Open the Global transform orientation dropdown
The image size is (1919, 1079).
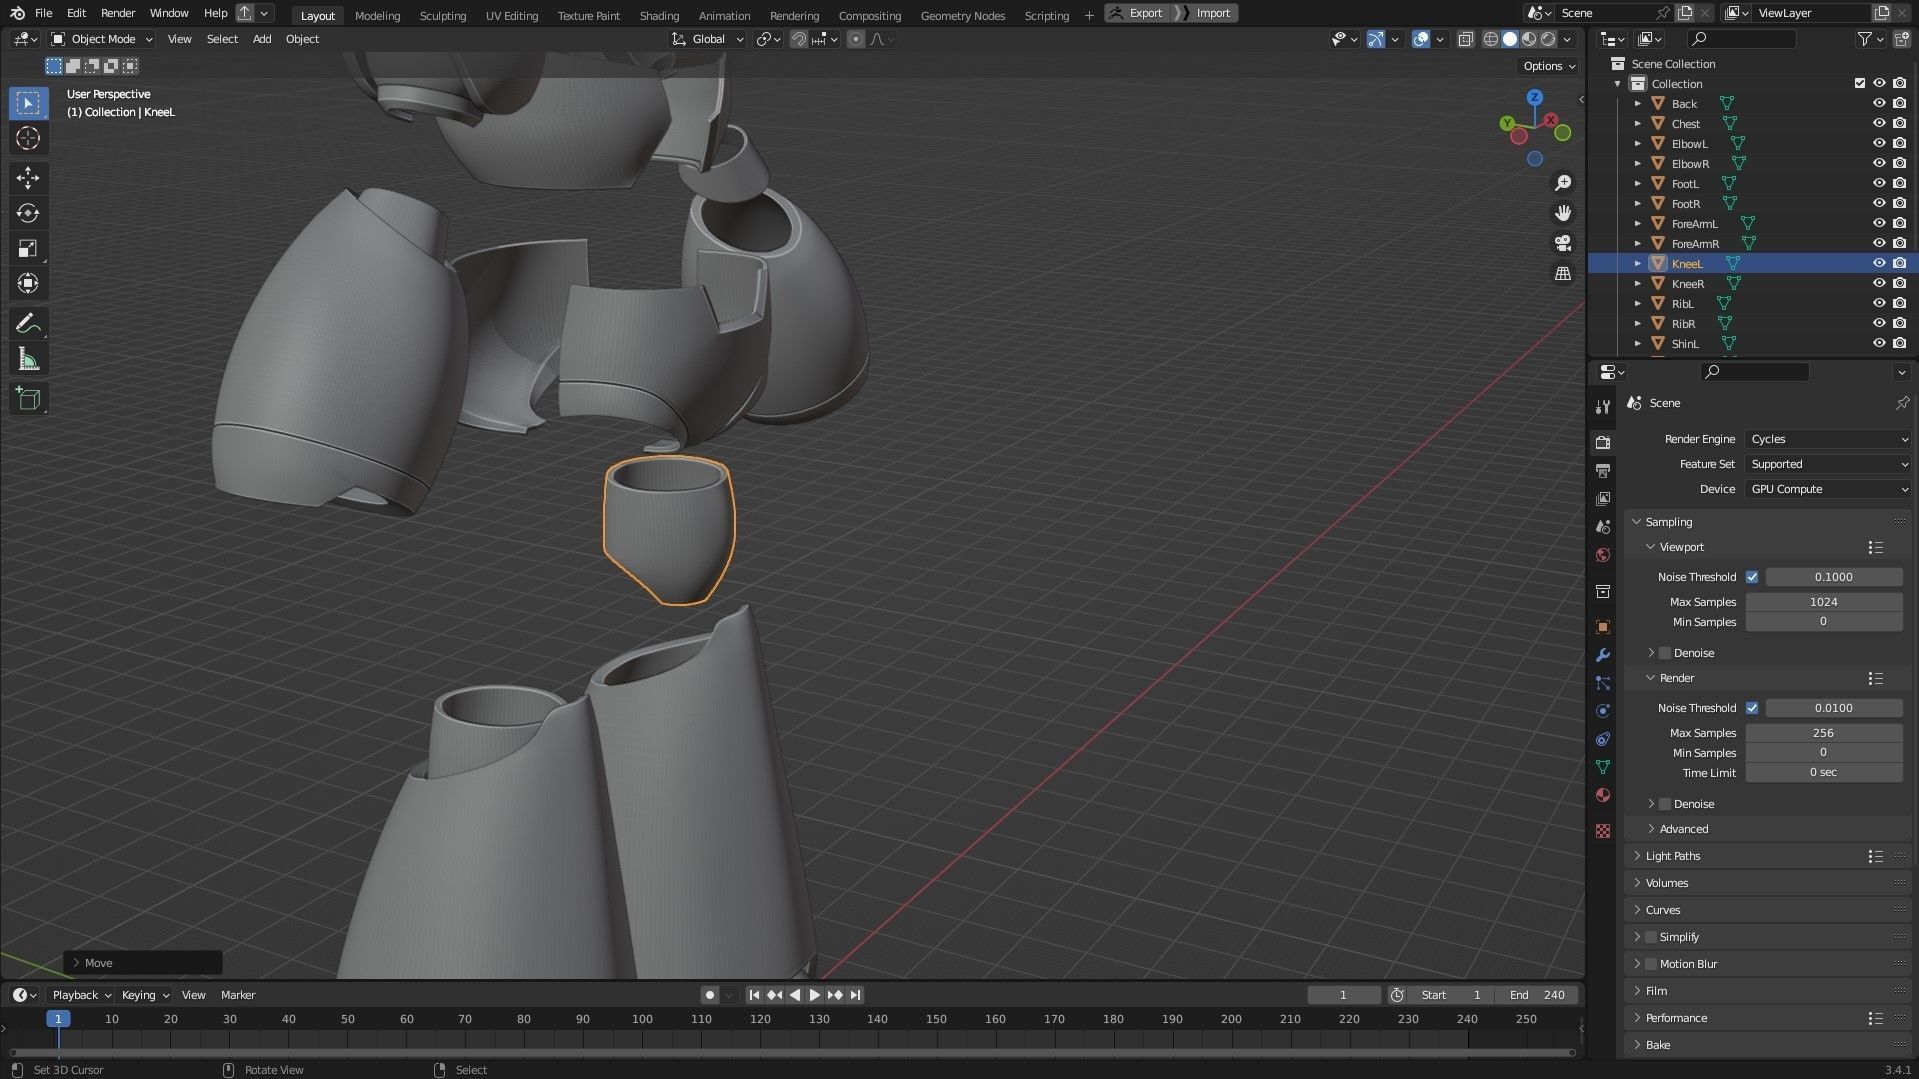(708, 39)
